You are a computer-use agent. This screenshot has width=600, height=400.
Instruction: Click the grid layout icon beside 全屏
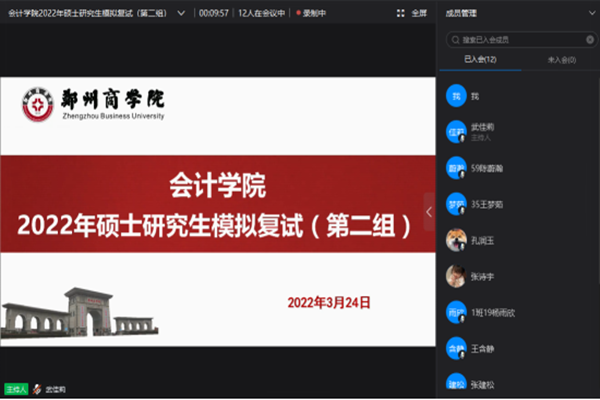tap(400, 14)
